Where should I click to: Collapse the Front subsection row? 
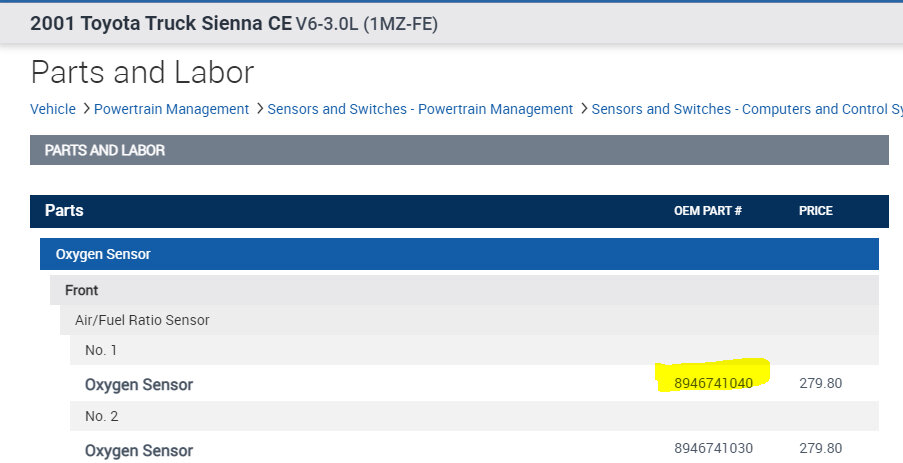click(82, 290)
